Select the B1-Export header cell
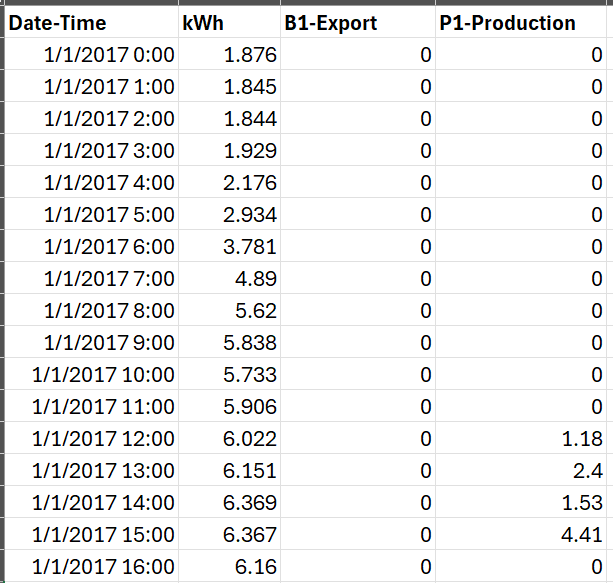 coord(358,23)
